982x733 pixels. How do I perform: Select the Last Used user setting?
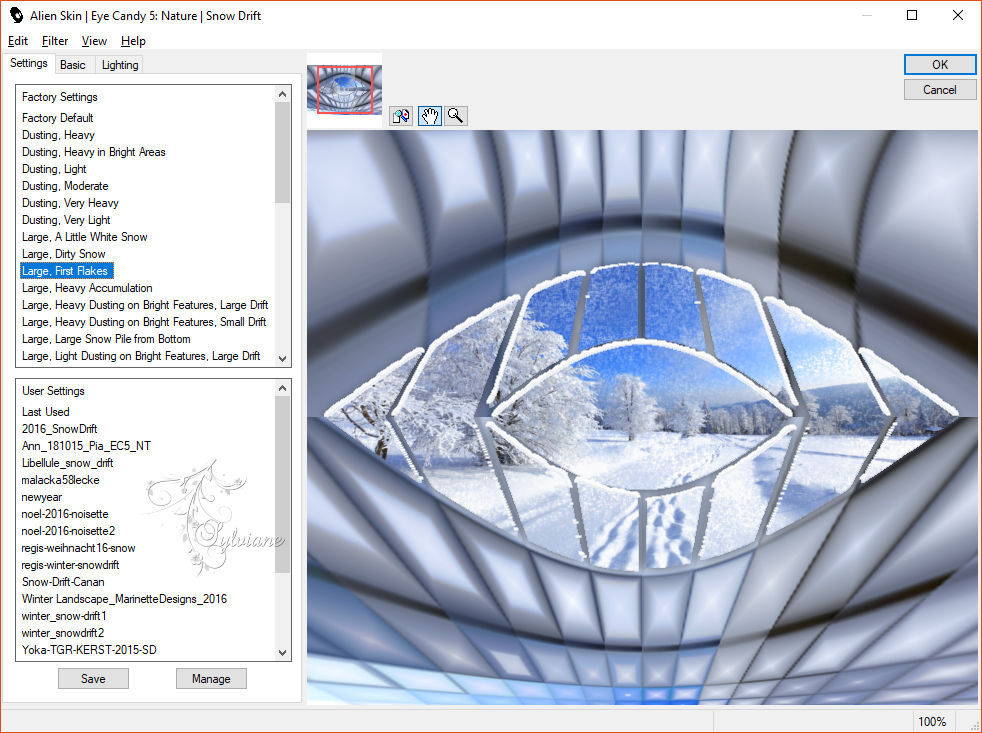coord(46,412)
